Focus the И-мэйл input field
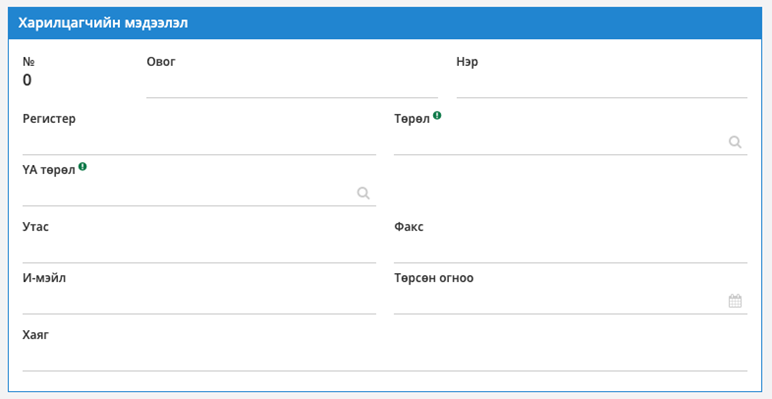This screenshot has height=399, width=772. 199,301
